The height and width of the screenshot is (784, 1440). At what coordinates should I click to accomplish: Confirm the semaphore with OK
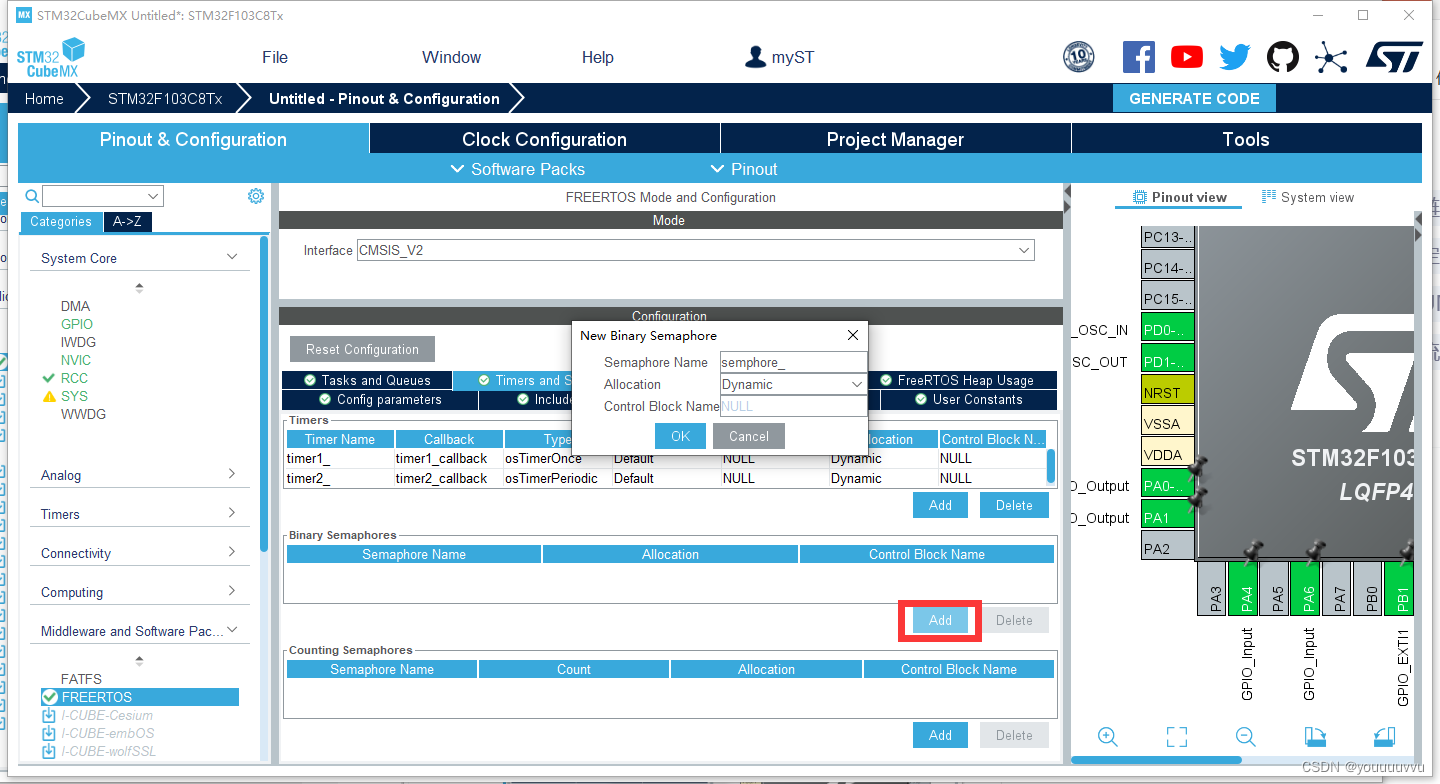681,436
